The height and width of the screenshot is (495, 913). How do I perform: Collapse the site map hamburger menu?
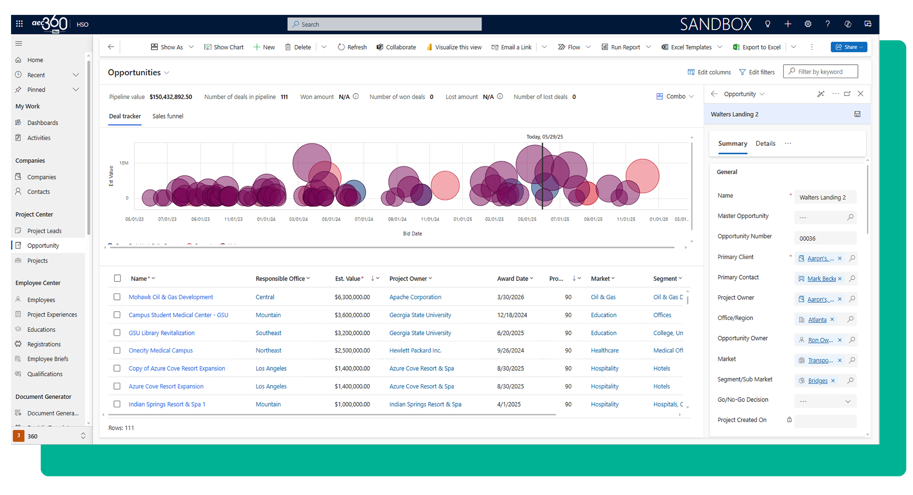tap(19, 44)
